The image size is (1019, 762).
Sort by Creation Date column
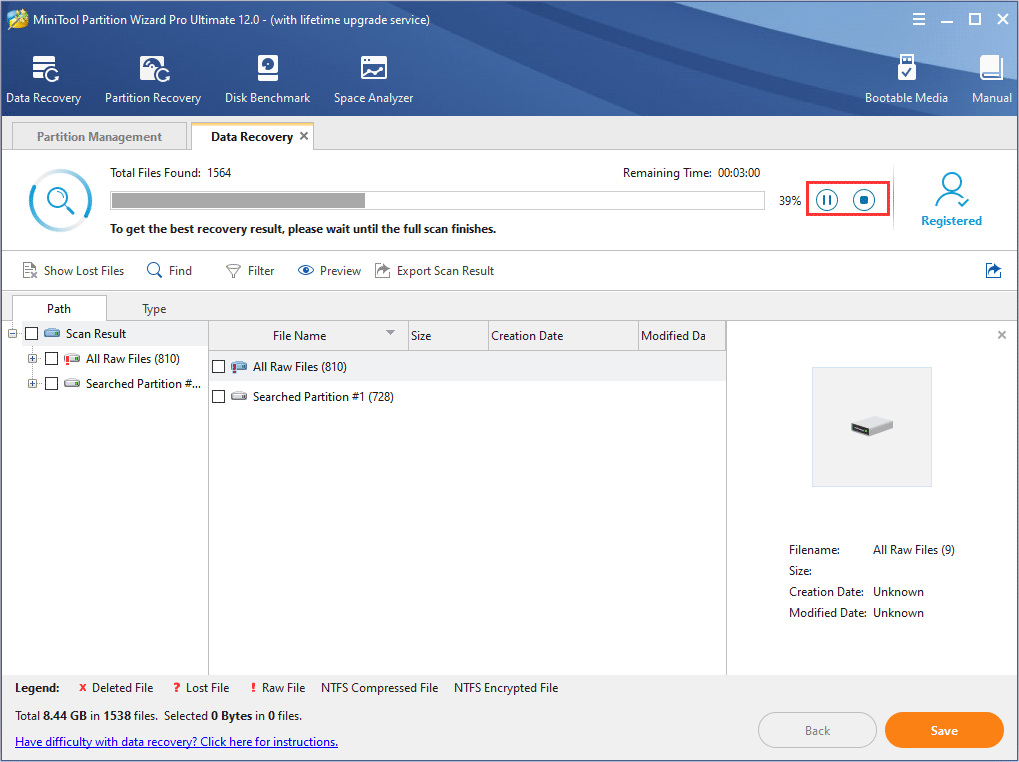(563, 336)
